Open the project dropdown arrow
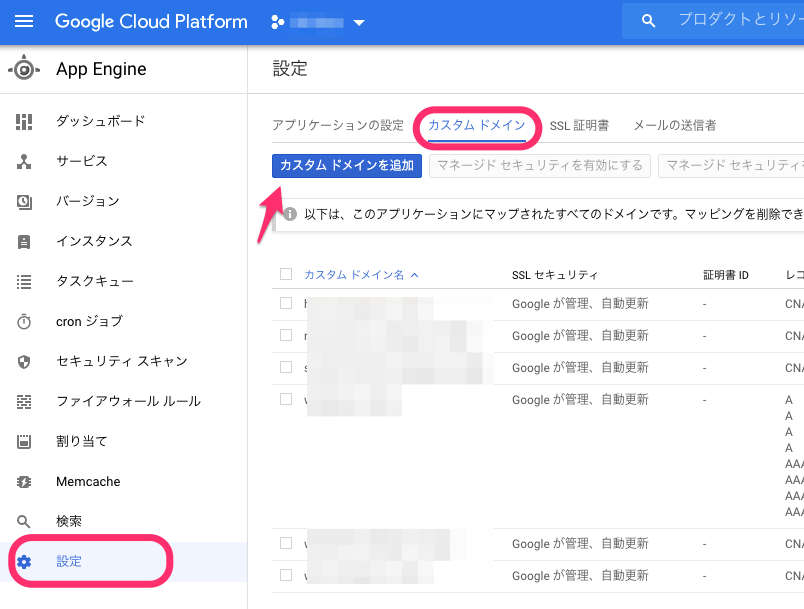The width and height of the screenshot is (804, 609). click(359, 23)
